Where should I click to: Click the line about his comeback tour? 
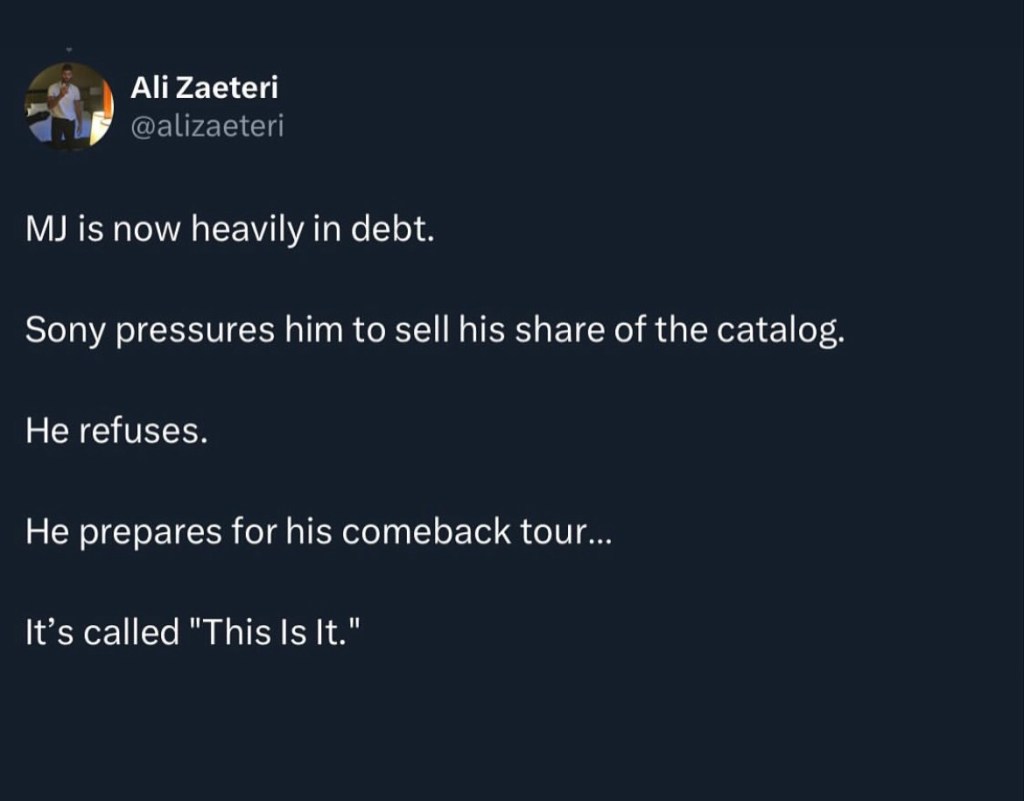click(x=317, y=533)
